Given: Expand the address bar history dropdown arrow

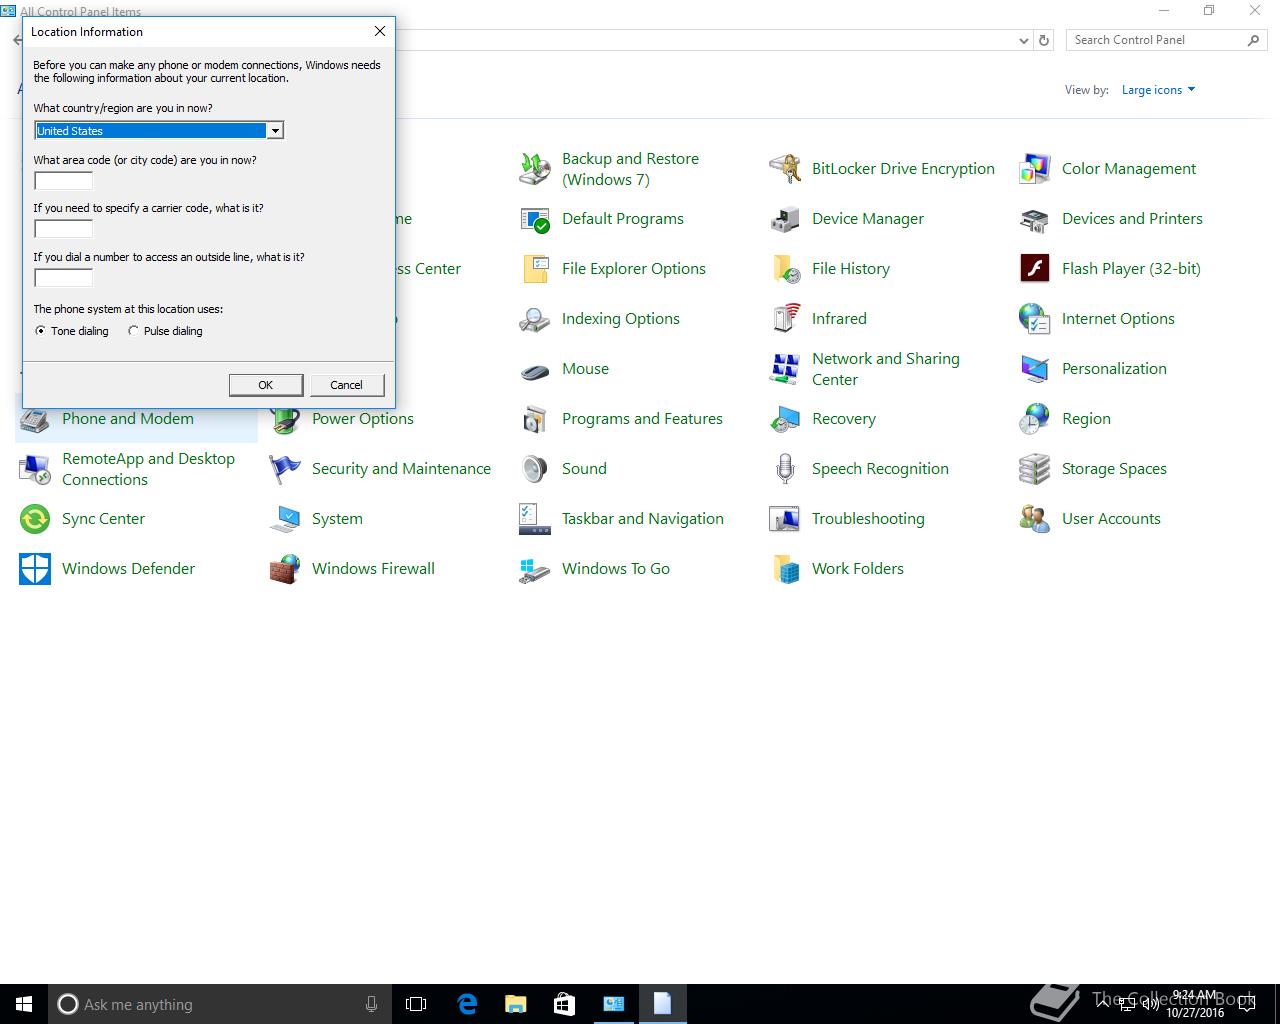Looking at the screenshot, I should (x=1023, y=41).
